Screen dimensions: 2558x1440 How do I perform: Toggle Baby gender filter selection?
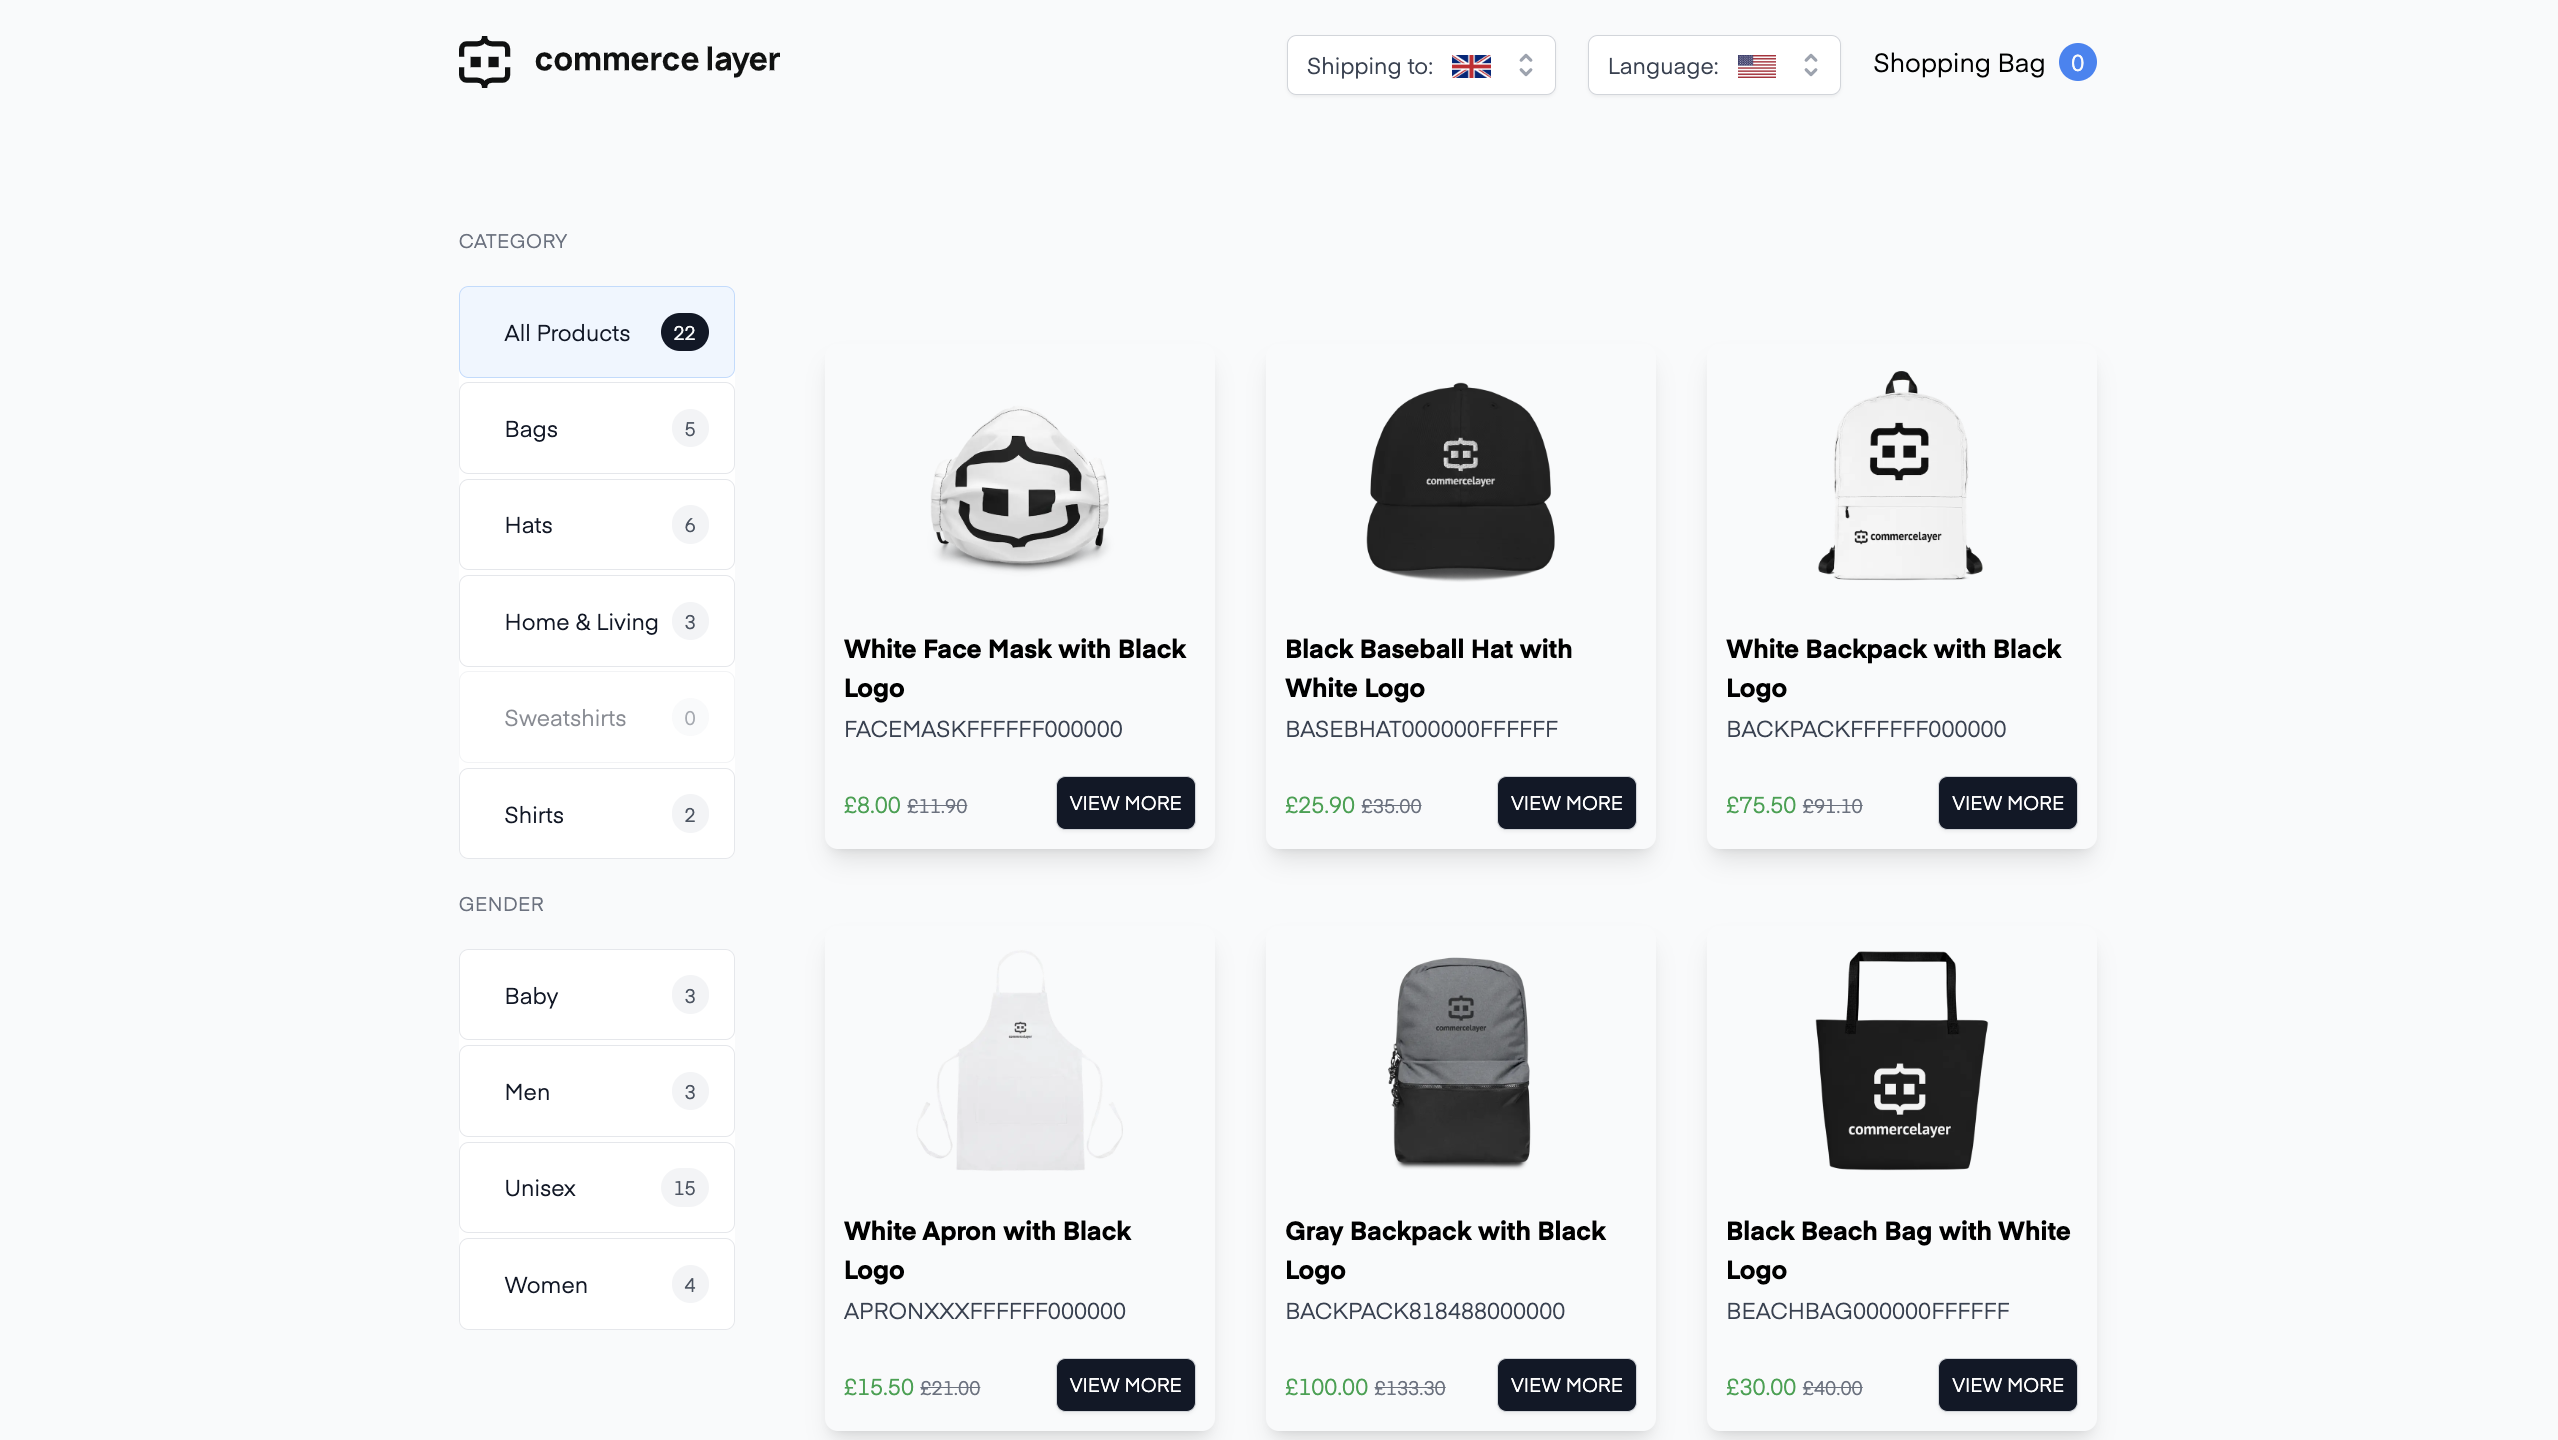click(596, 996)
